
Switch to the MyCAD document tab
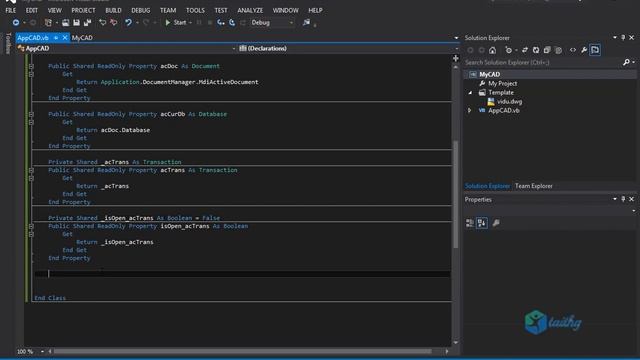click(82, 38)
